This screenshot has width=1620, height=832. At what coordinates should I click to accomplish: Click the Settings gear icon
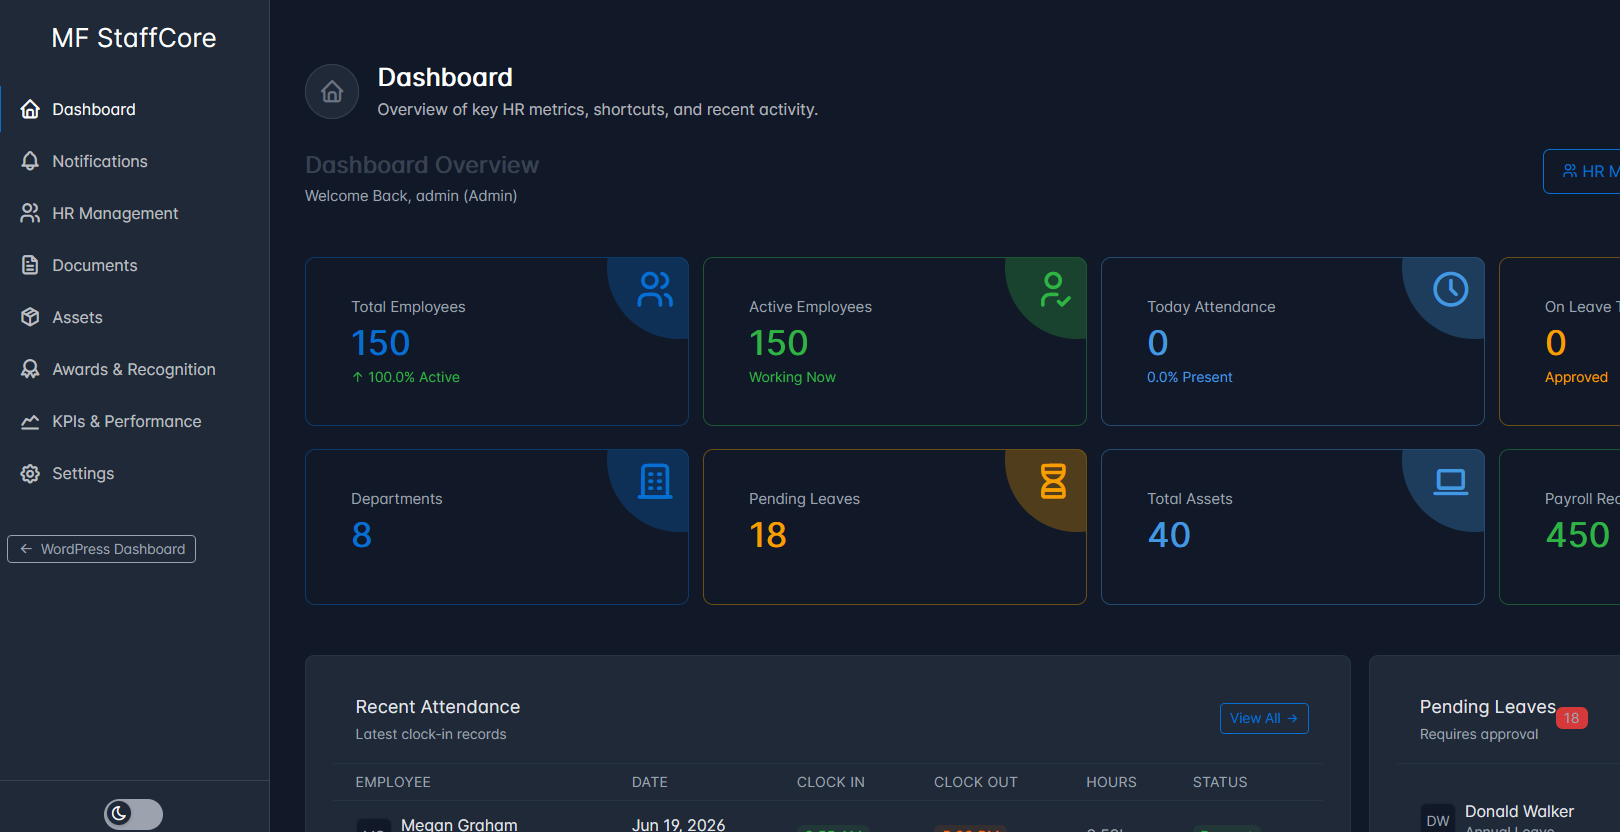coord(30,473)
